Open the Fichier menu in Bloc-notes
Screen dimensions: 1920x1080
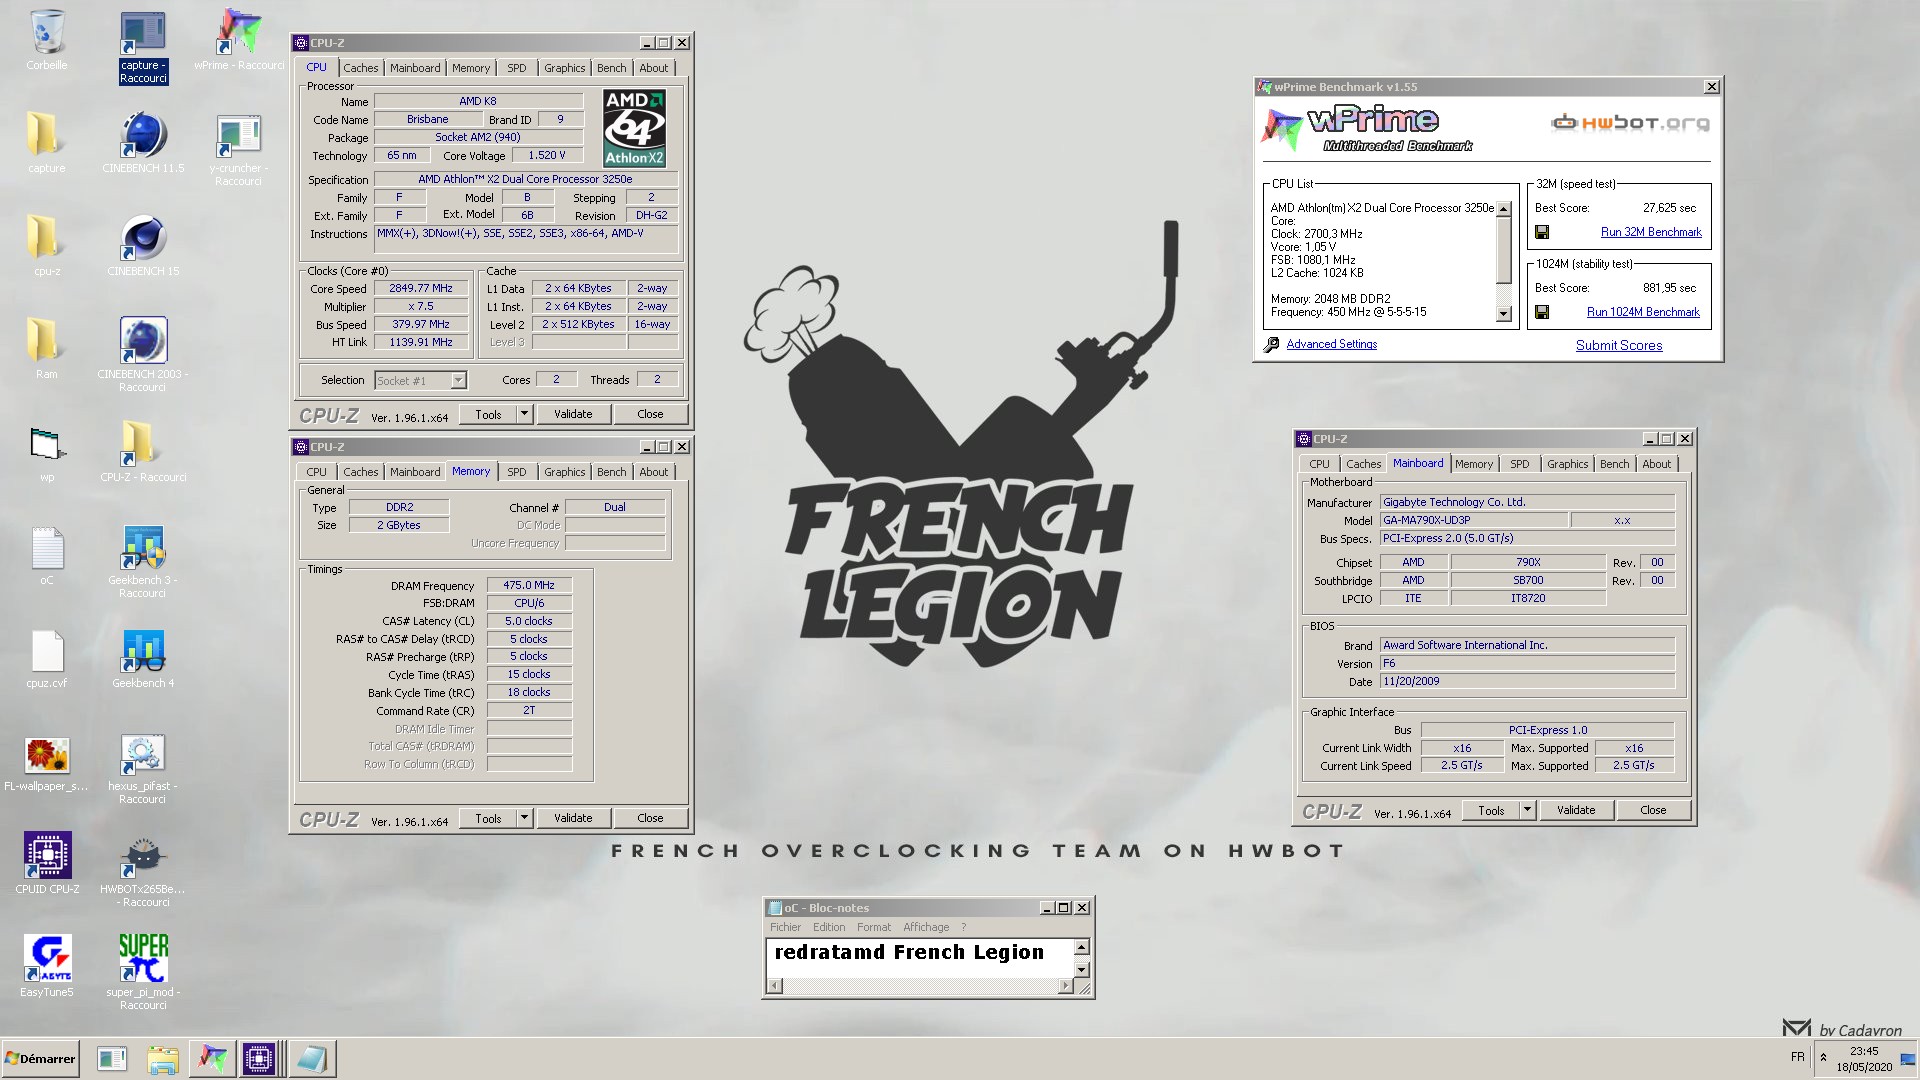(785, 927)
